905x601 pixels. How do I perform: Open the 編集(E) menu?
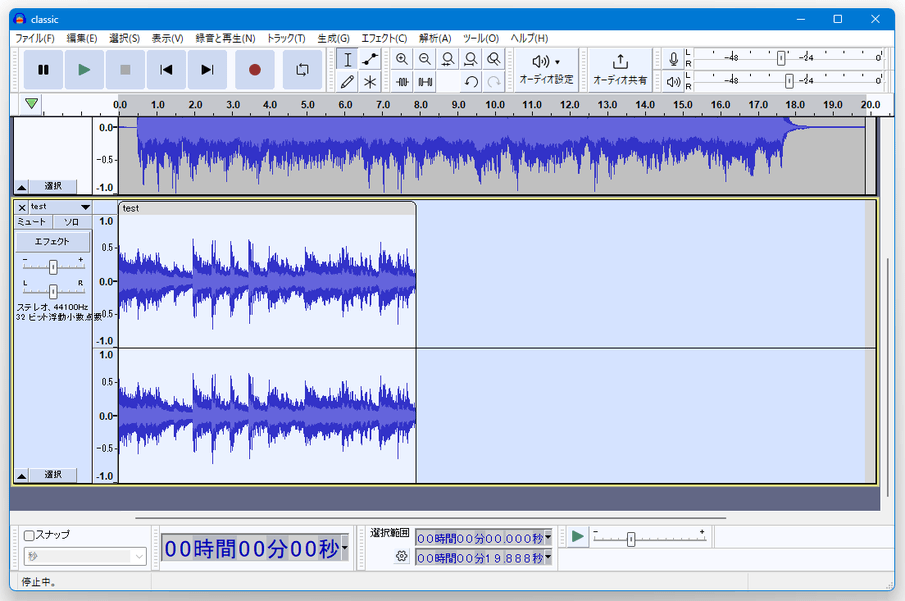click(82, 38)
